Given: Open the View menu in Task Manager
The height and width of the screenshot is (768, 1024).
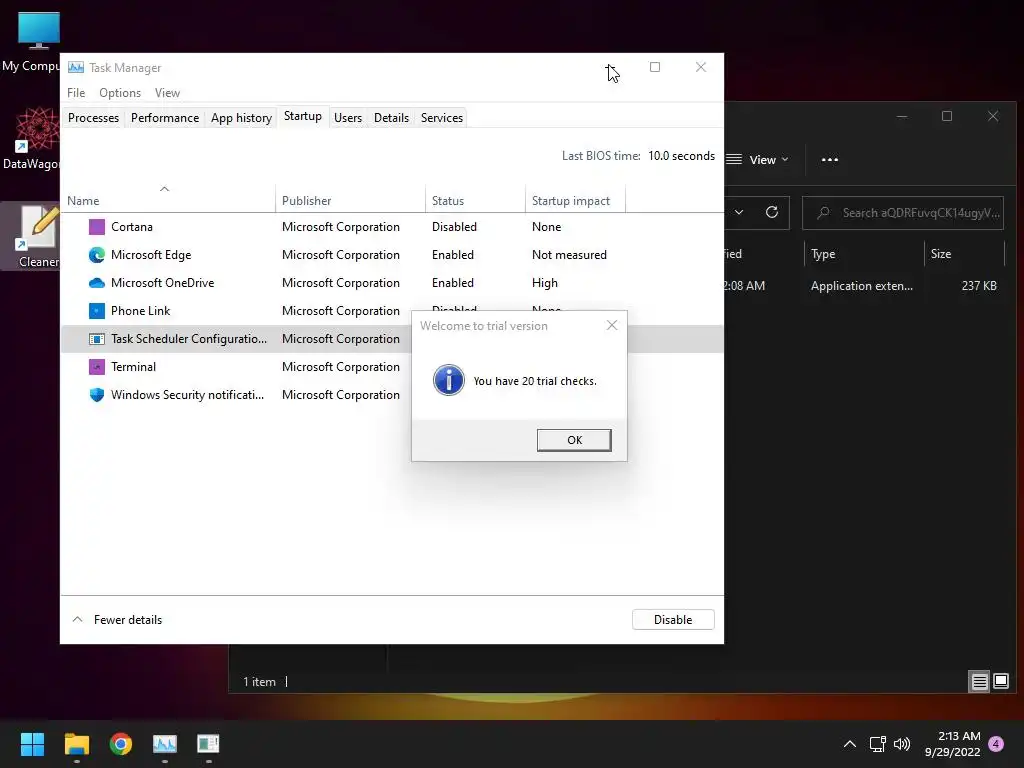Looking at the screenshot, I should click(167, 93).
